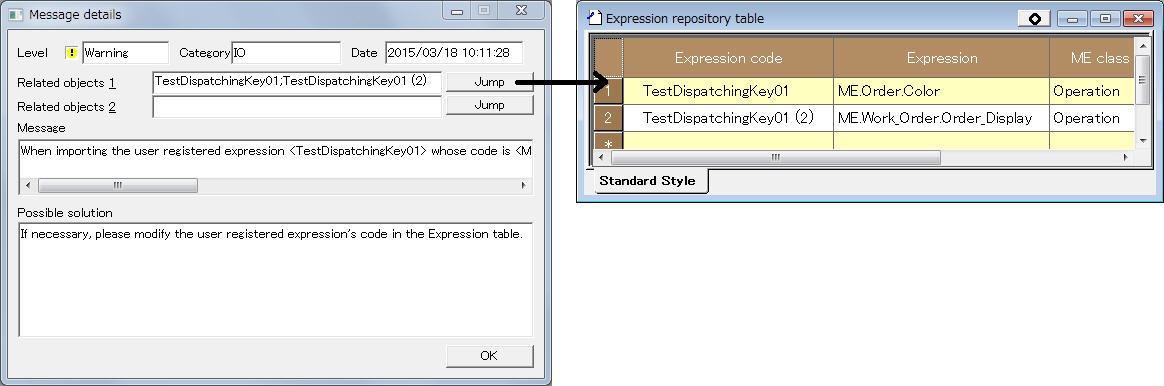Image resolution: width=1164 pixels, height=386 pixels.
Task: Click the Related objects 2 input field
Action: coord(297,106)
